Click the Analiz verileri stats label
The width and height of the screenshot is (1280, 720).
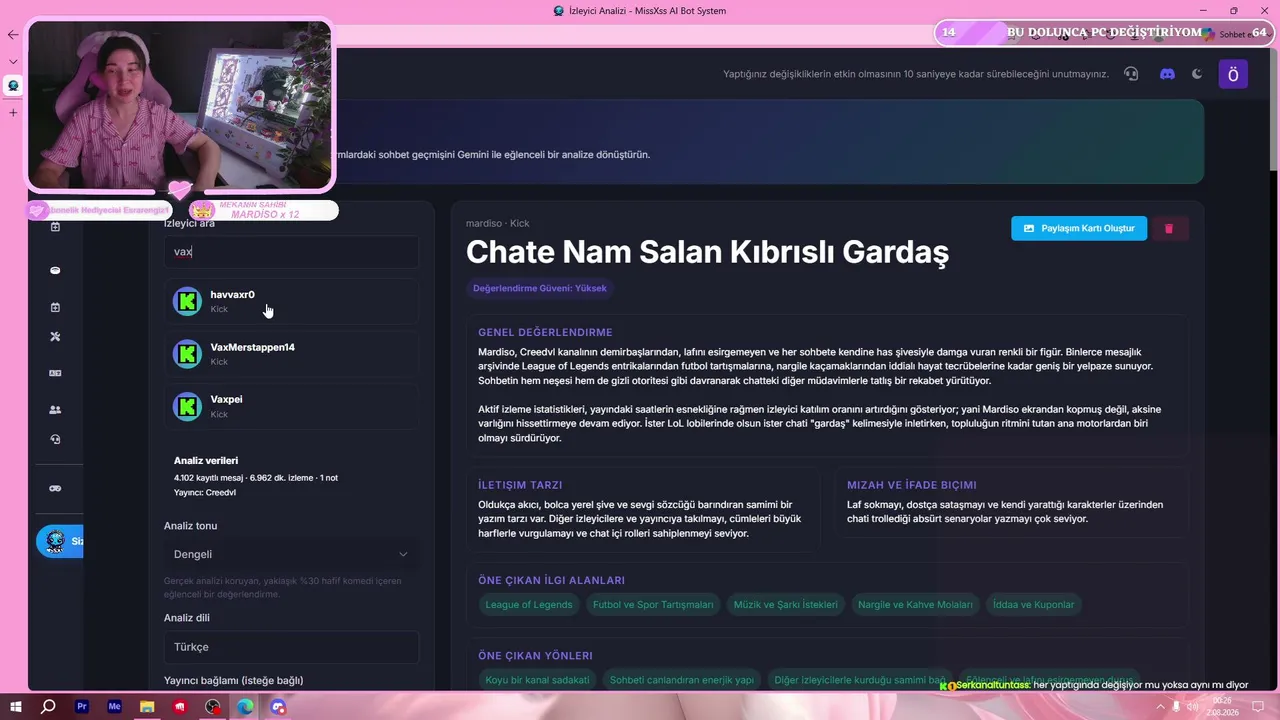tap(206, 461)
